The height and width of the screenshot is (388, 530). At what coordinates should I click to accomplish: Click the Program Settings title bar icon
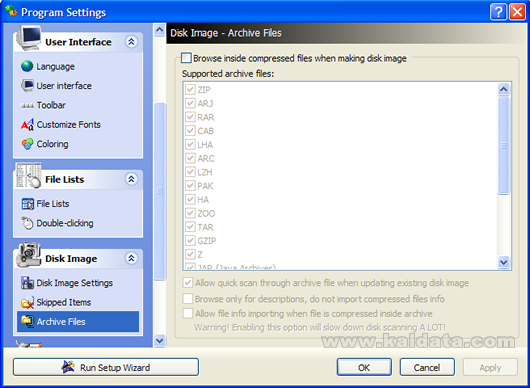tap(11, 12)
